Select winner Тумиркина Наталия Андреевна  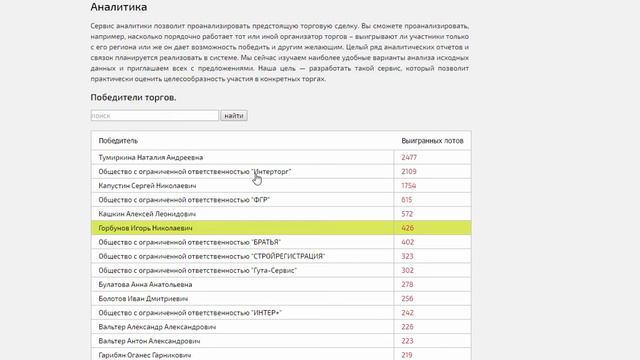tap(151, 157)
